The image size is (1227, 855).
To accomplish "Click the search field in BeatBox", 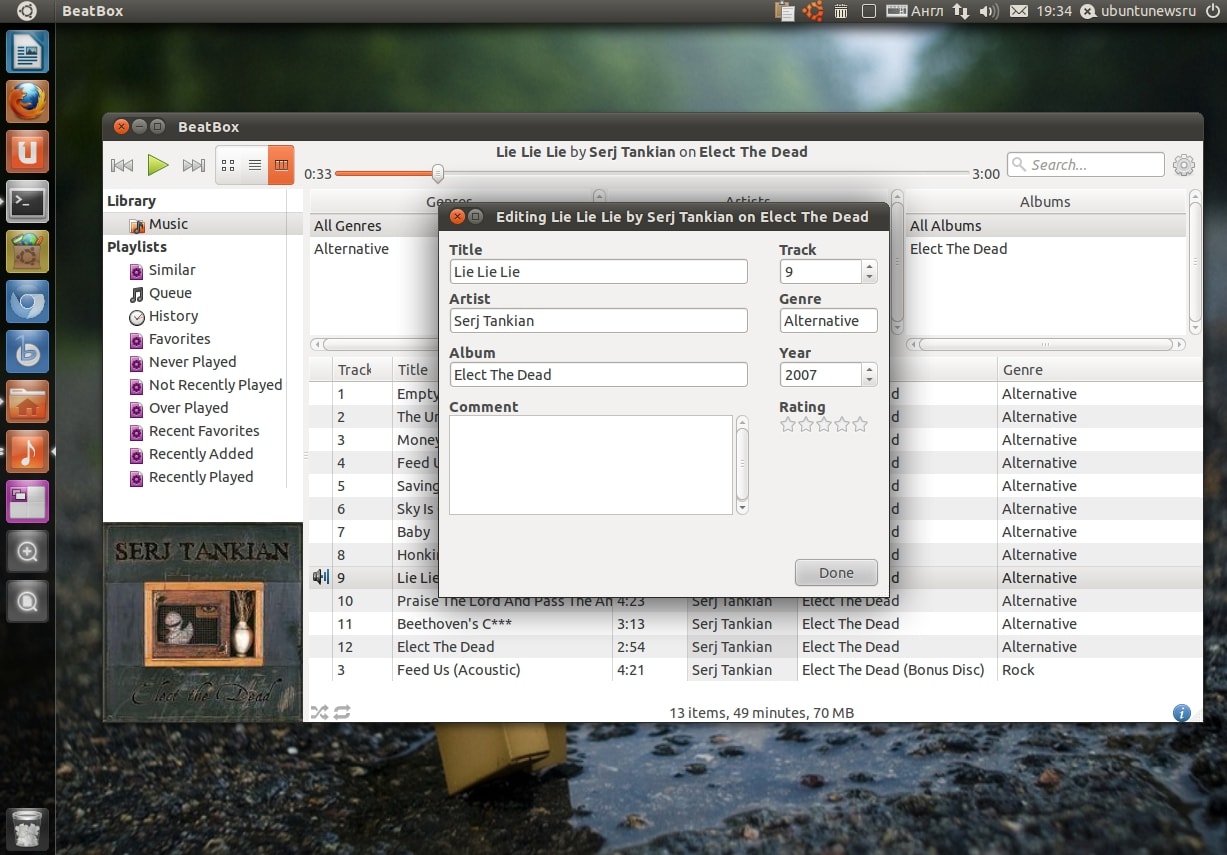I will coord(1085,165).
